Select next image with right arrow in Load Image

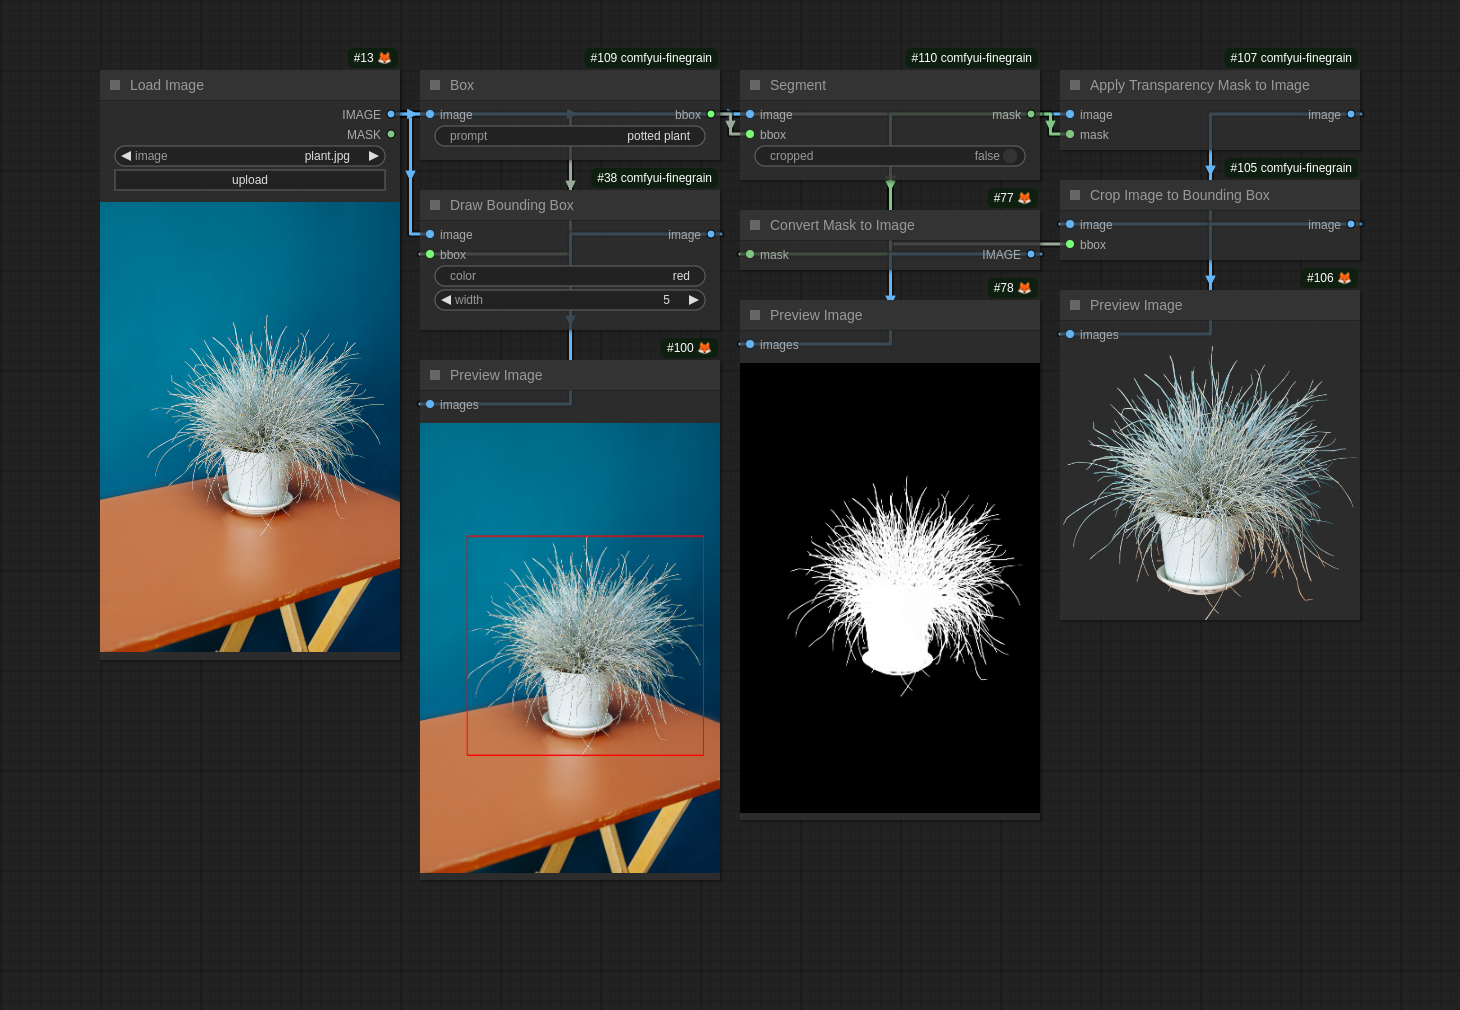(x=374, y=156)
